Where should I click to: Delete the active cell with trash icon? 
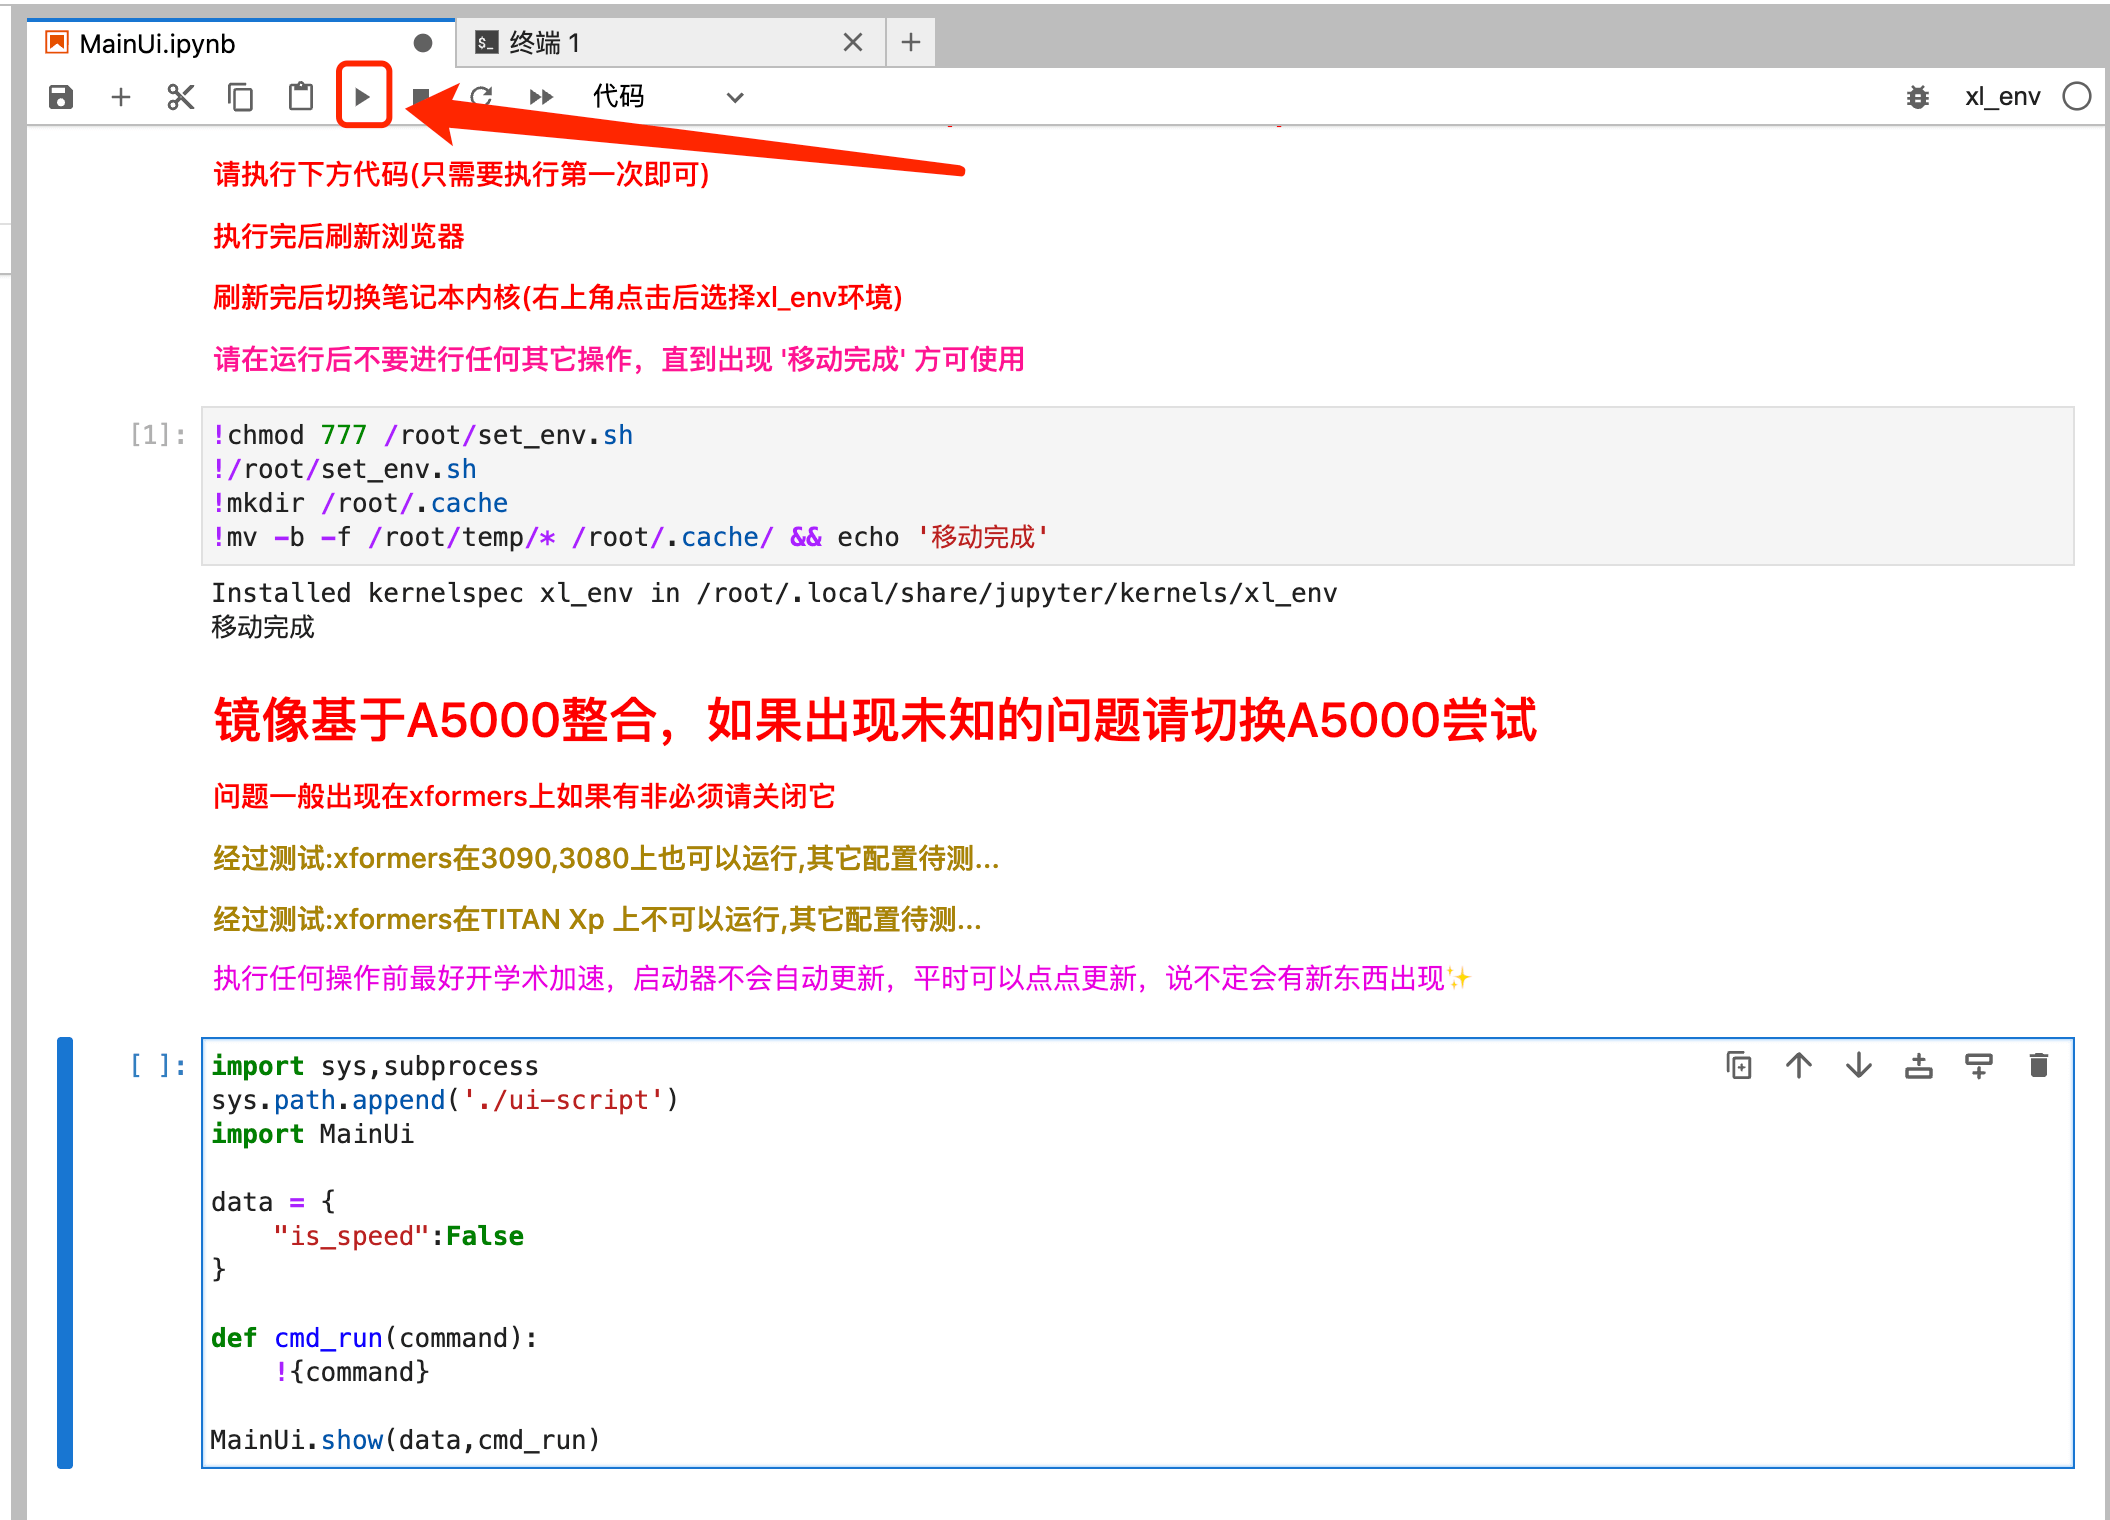(x=2039, y=1066)
